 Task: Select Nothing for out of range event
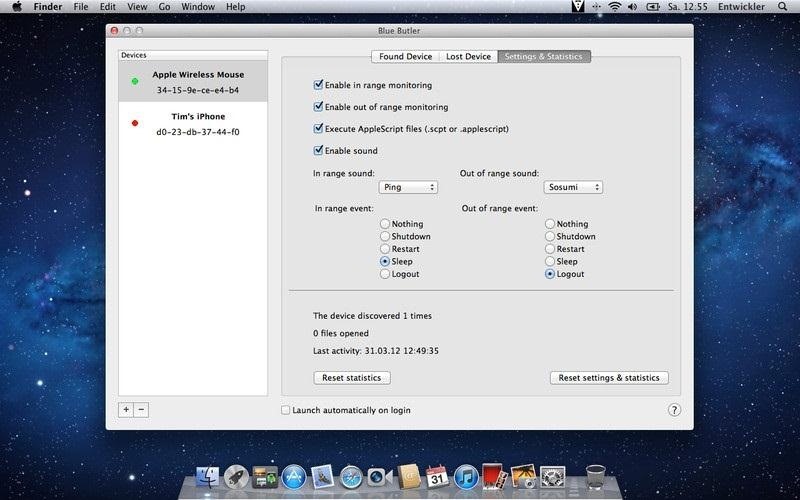[549, 223]
